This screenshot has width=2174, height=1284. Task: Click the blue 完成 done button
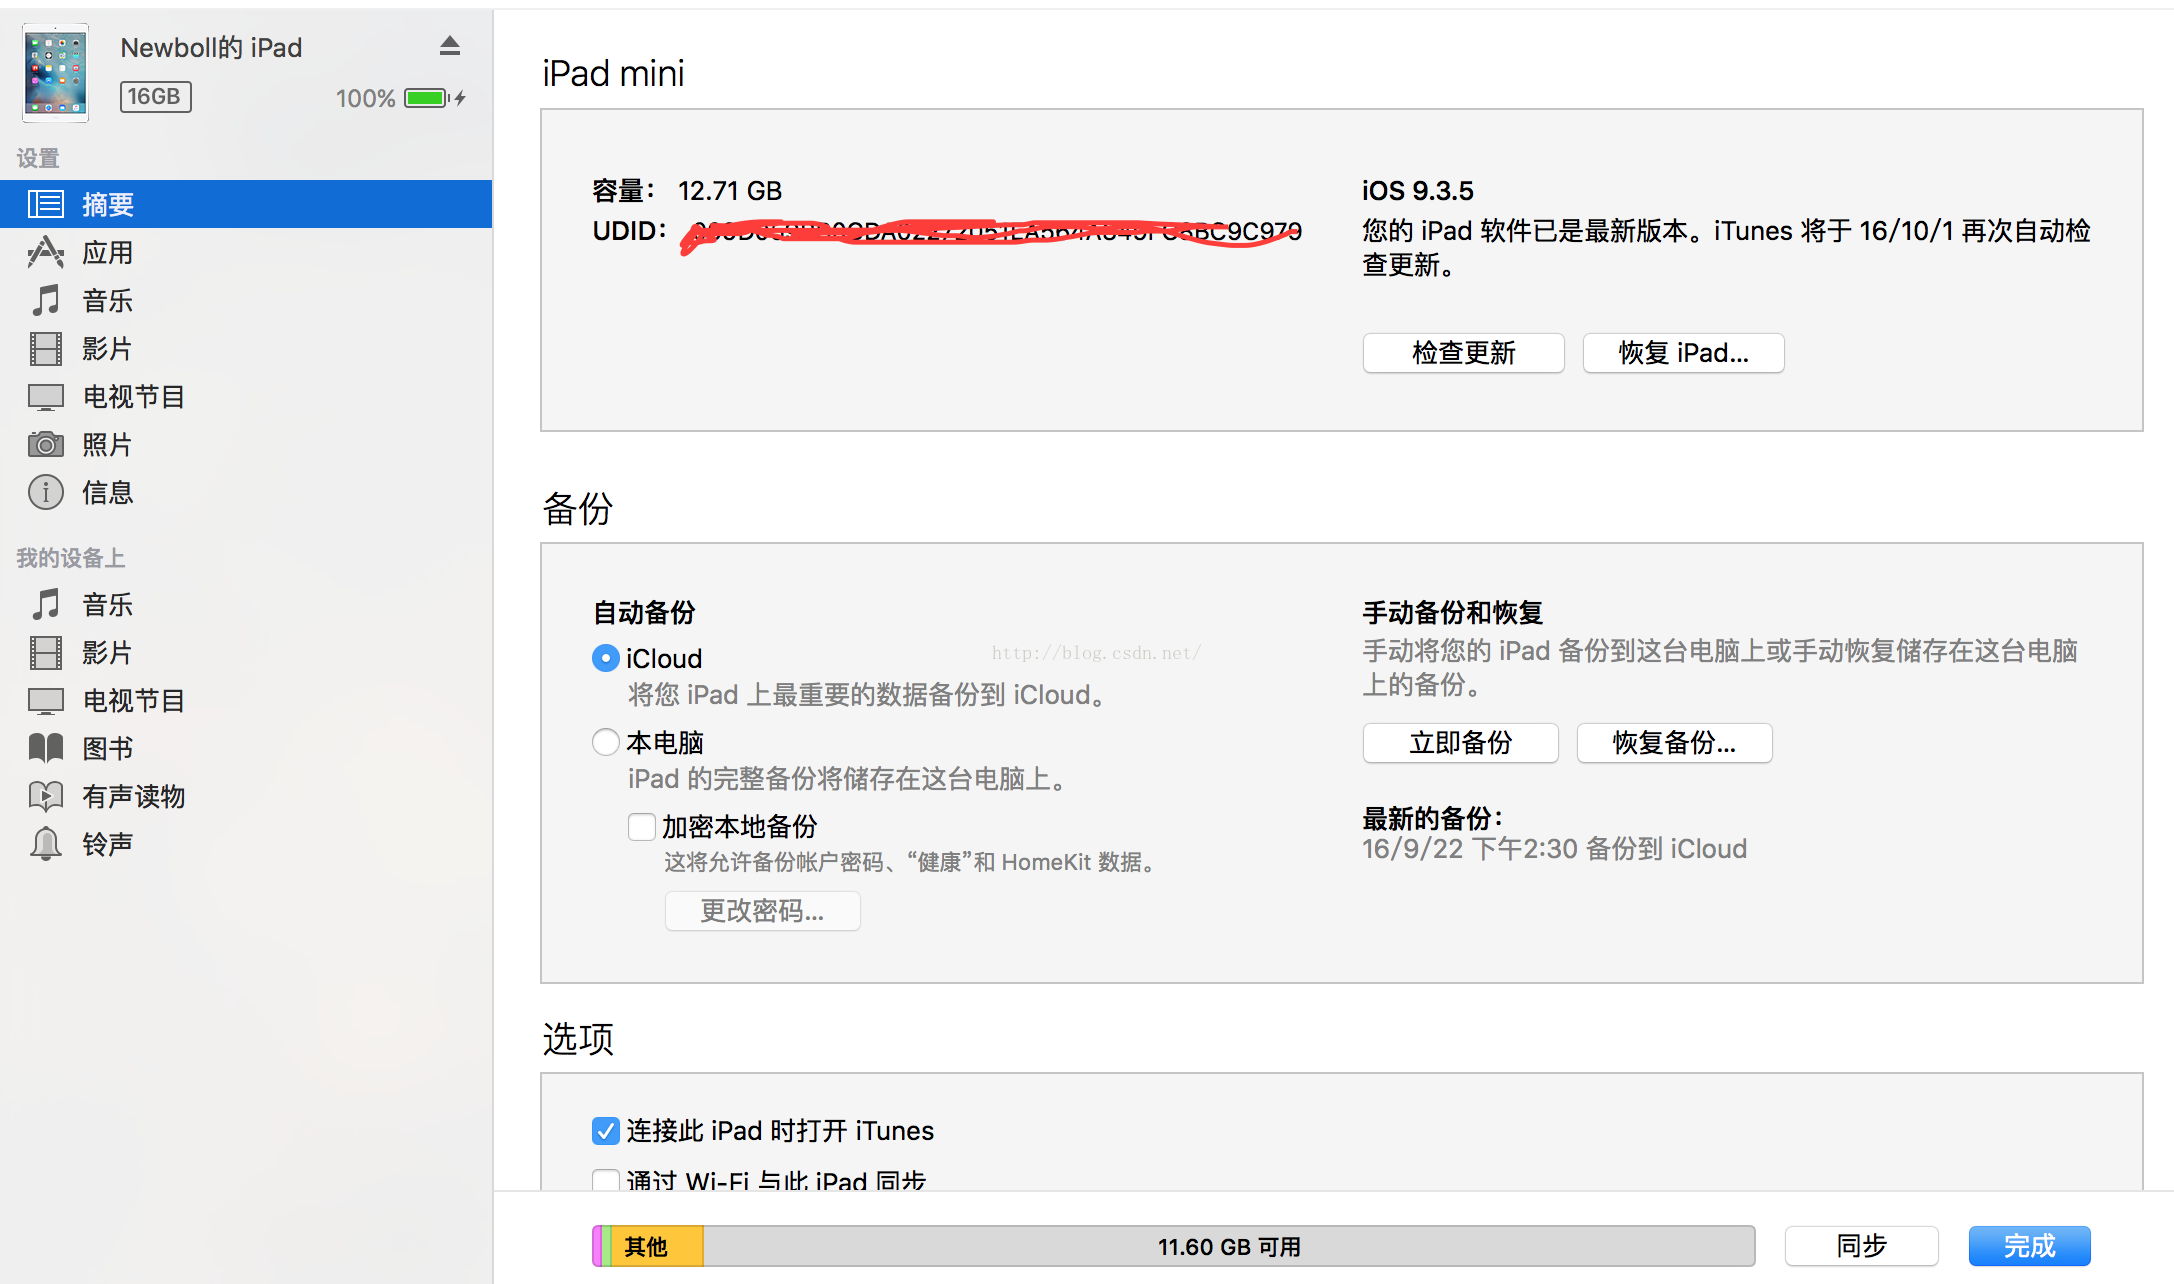(2029, 1246)
